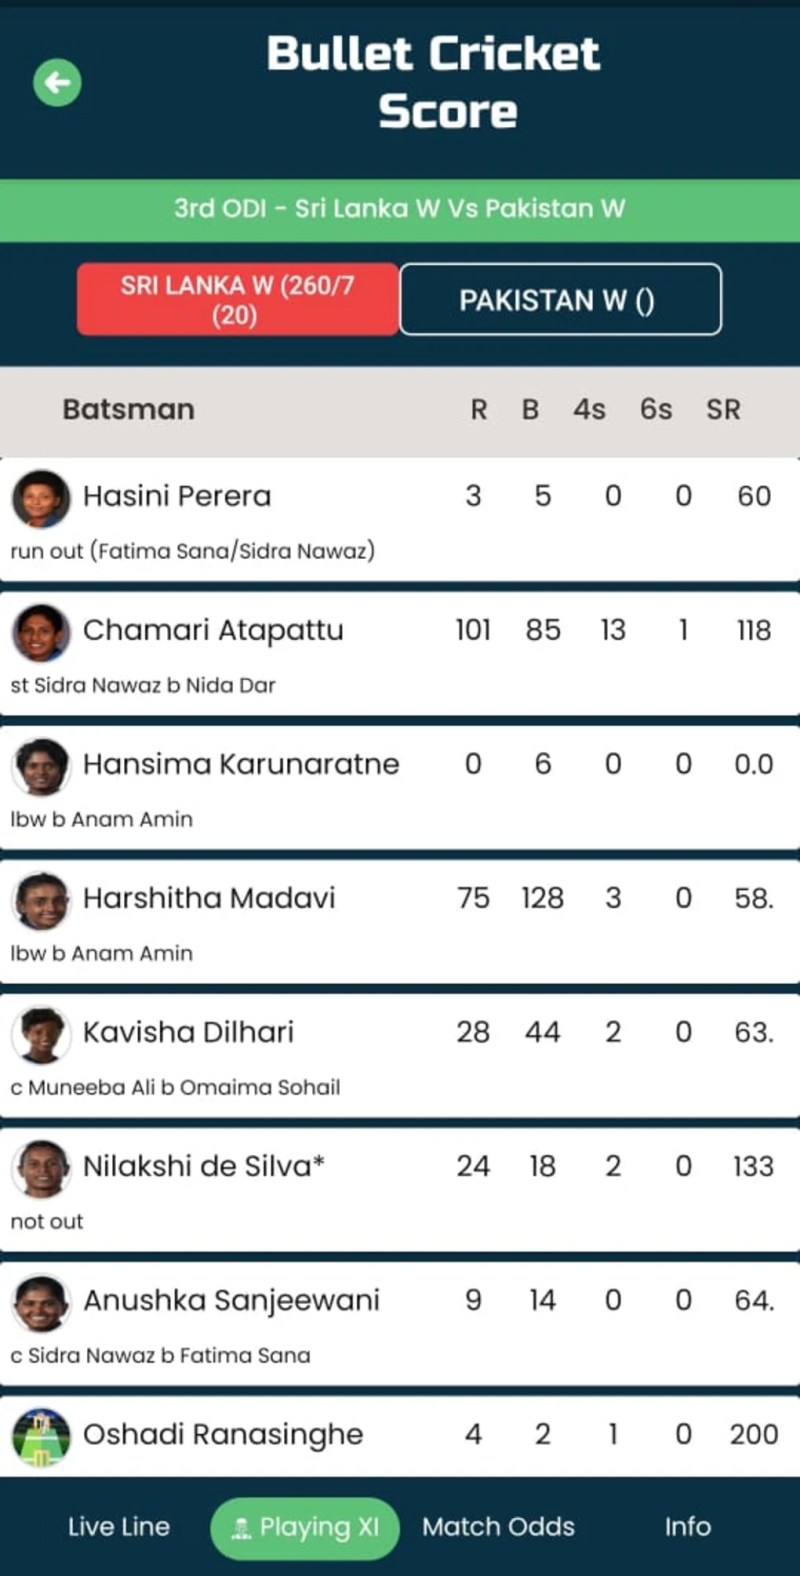Go to Match Odds tab
Screen dimensions: 800x1576
[498, 1526]
